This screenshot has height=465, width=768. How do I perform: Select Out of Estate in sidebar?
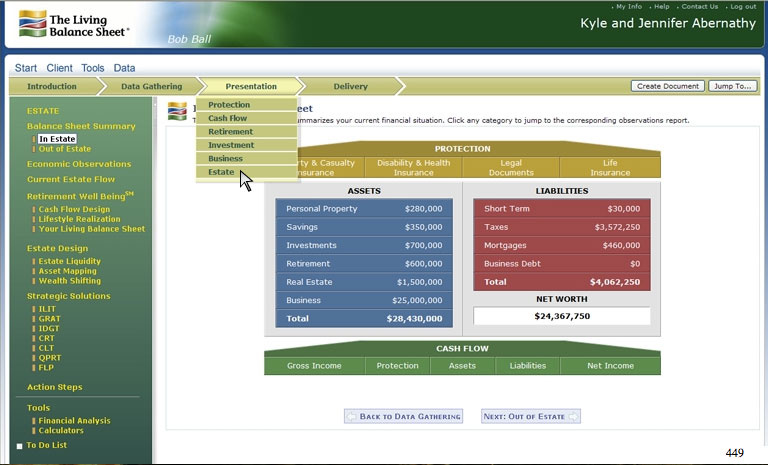point(65,149)
